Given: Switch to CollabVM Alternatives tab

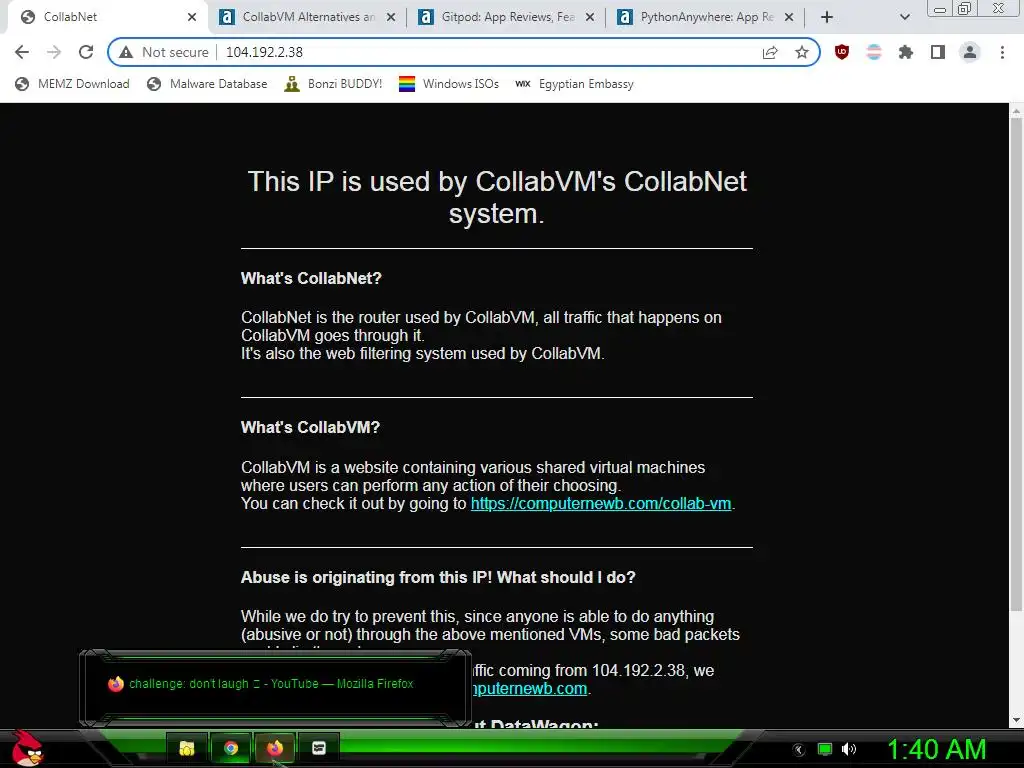Looking at the screenshot, I should click(x=308, y=17).
